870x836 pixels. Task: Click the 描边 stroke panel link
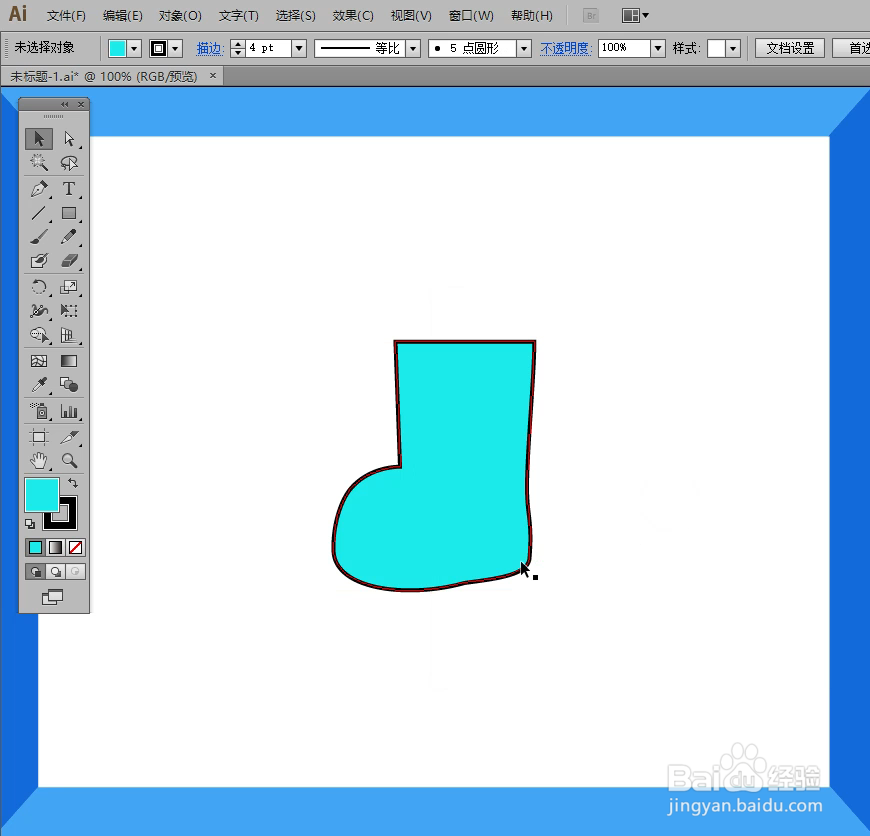pyautogui.click(x=210, y=49)
